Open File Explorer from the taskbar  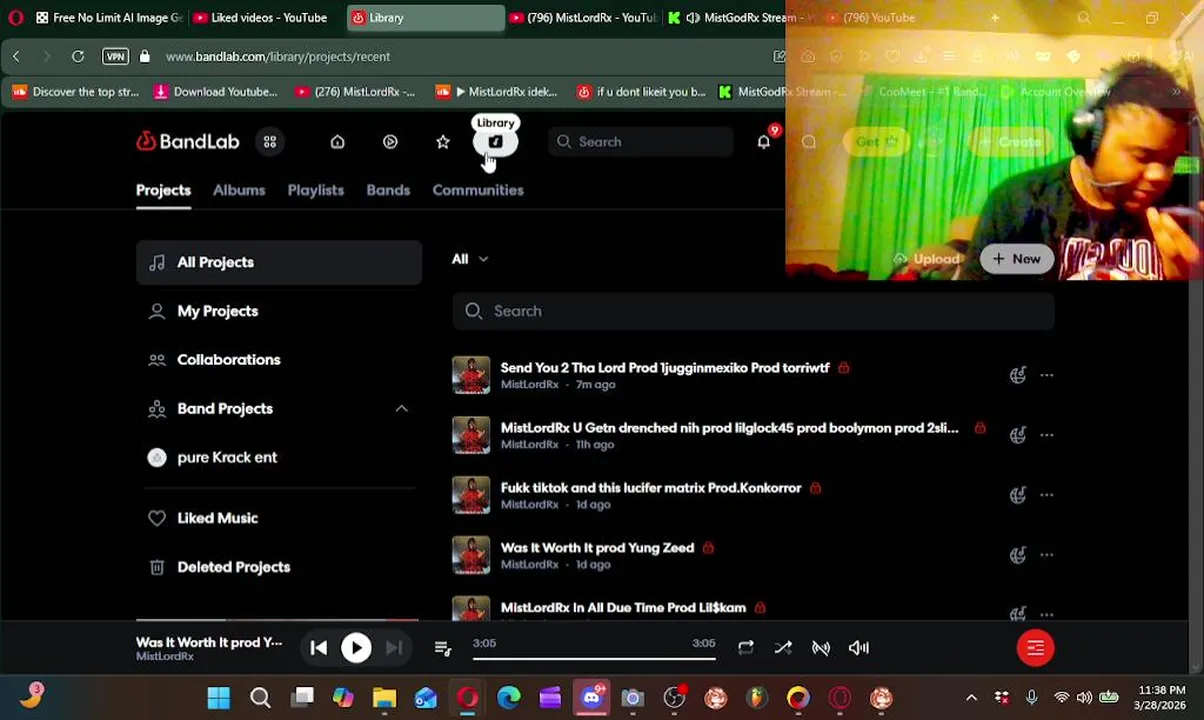384,697
